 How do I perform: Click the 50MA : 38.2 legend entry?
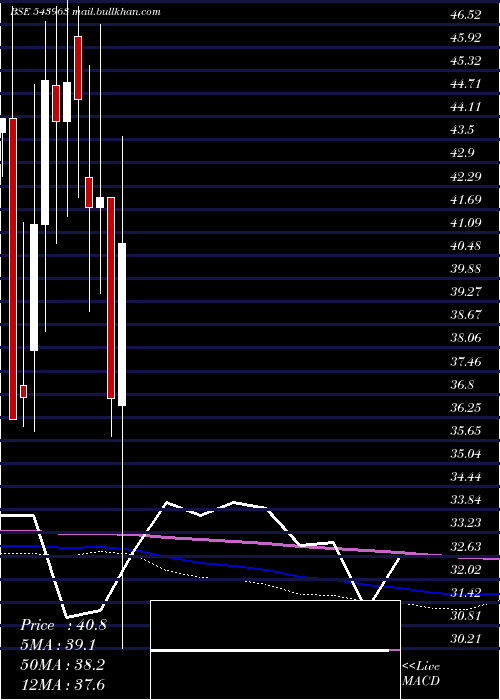(62, 665)
